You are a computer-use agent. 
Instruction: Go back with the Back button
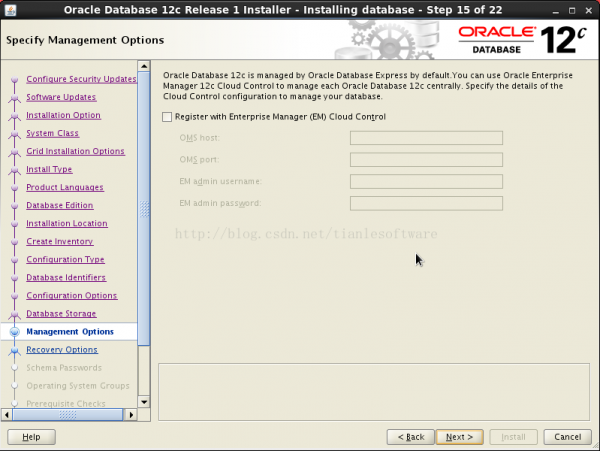pos(411,437)
